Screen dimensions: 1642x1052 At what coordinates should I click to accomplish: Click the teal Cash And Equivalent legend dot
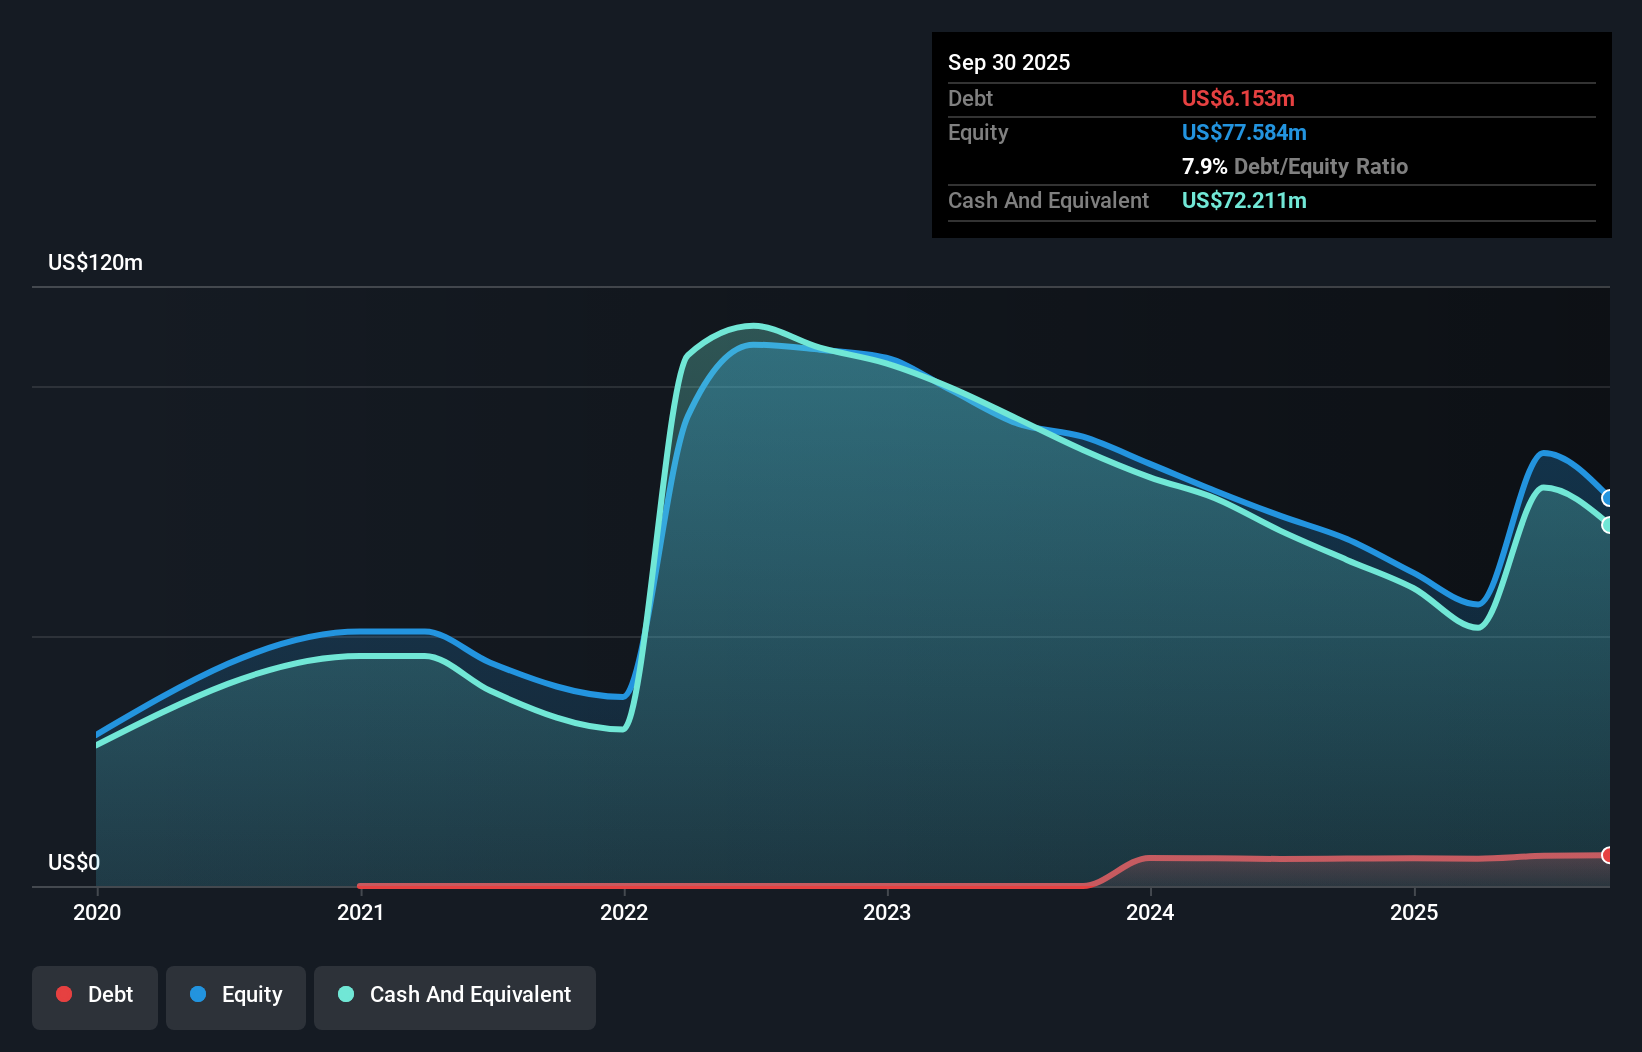pyautogui.click(x=345, y=994)
